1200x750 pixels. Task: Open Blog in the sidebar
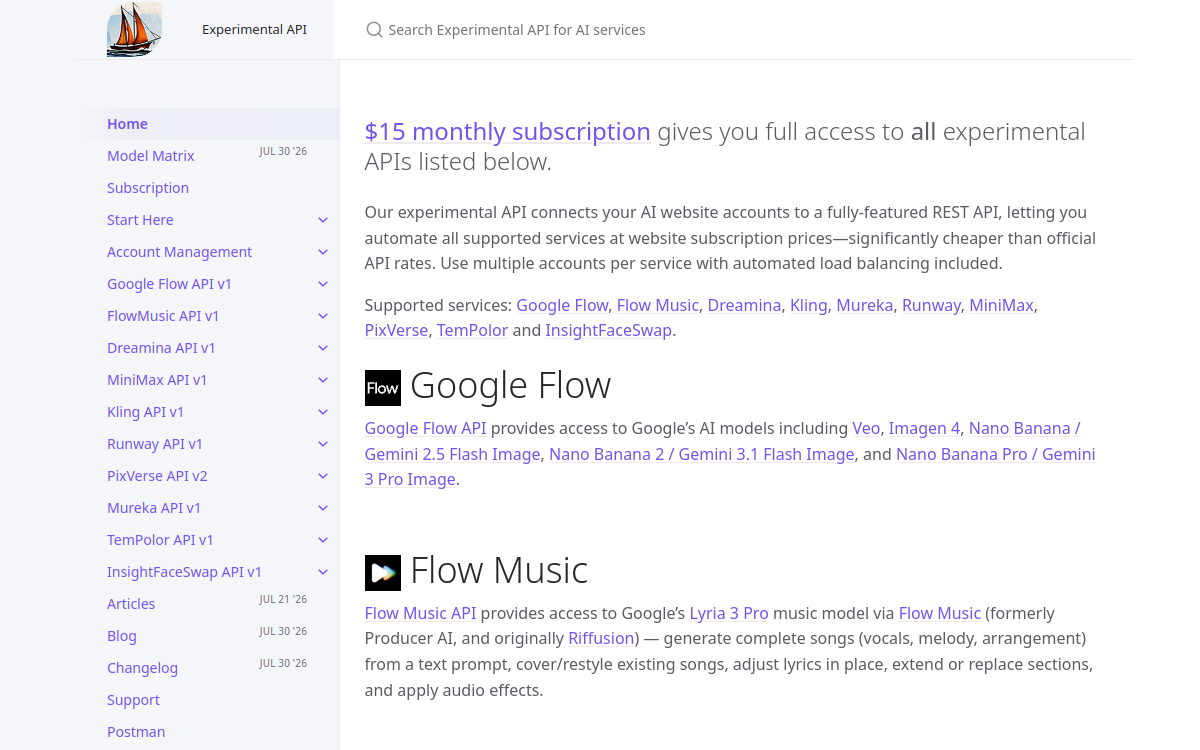[122, 636]
